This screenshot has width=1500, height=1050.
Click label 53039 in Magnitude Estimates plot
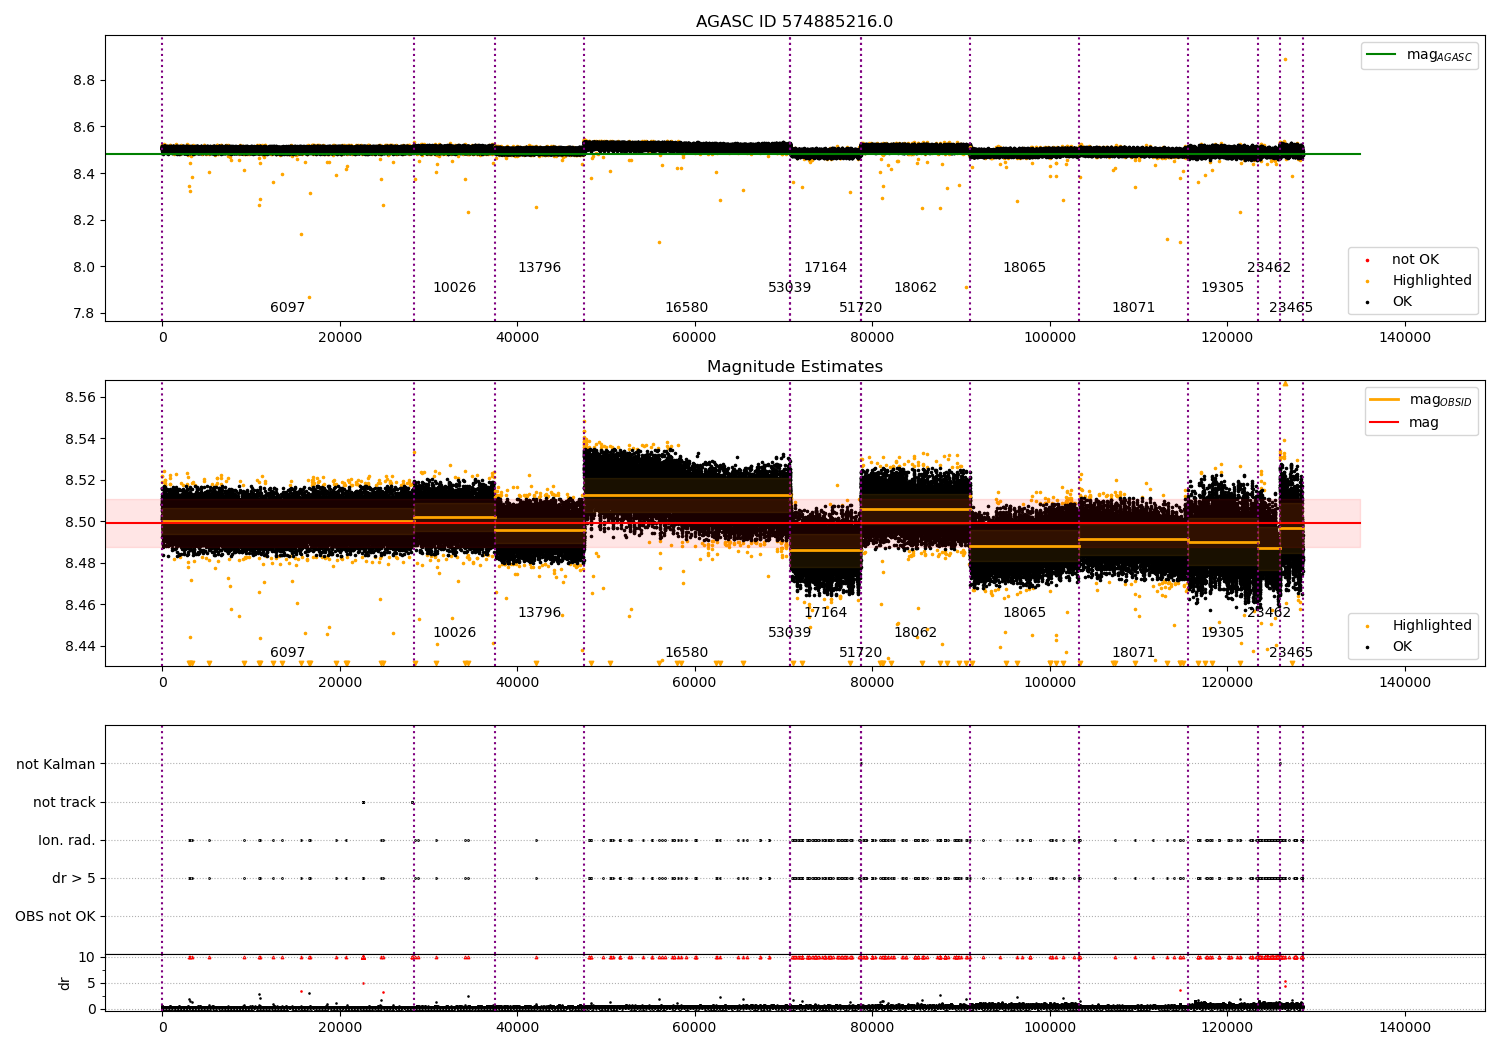click(x=789, y=633)
